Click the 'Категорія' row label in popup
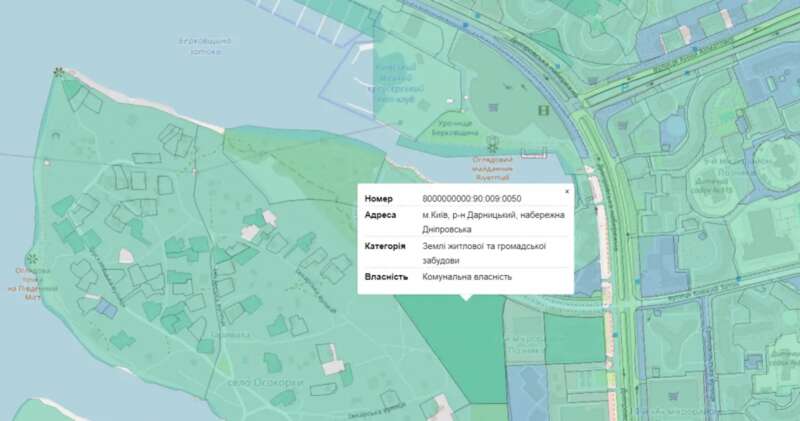This screenshot has width=800, height=421. click(385, 245)
